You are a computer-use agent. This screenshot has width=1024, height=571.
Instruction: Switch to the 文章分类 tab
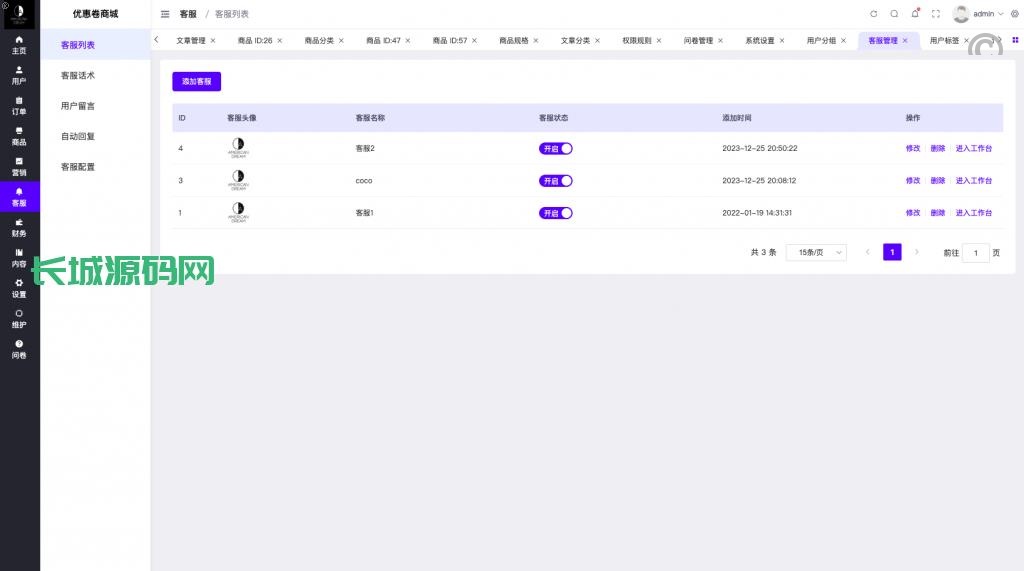pos(575,41)
